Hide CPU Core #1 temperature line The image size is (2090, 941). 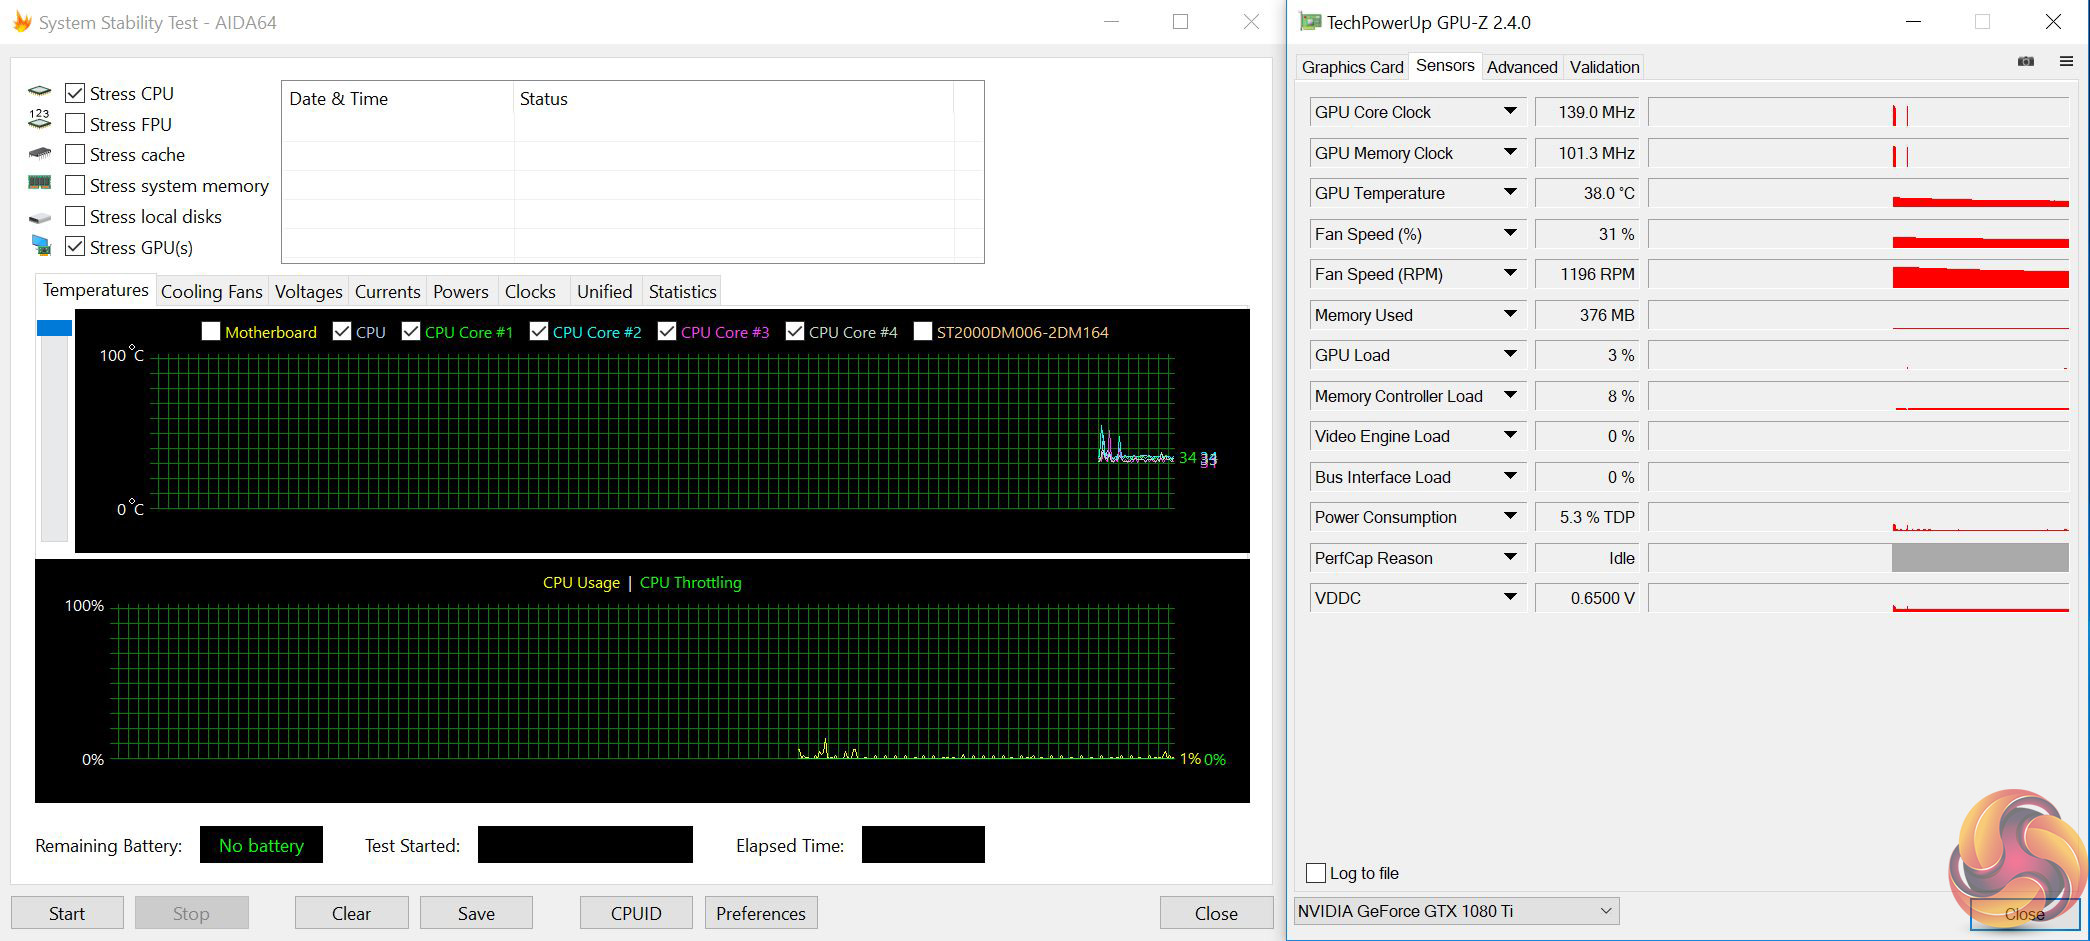pyautogui.click(x=410, y=331)
